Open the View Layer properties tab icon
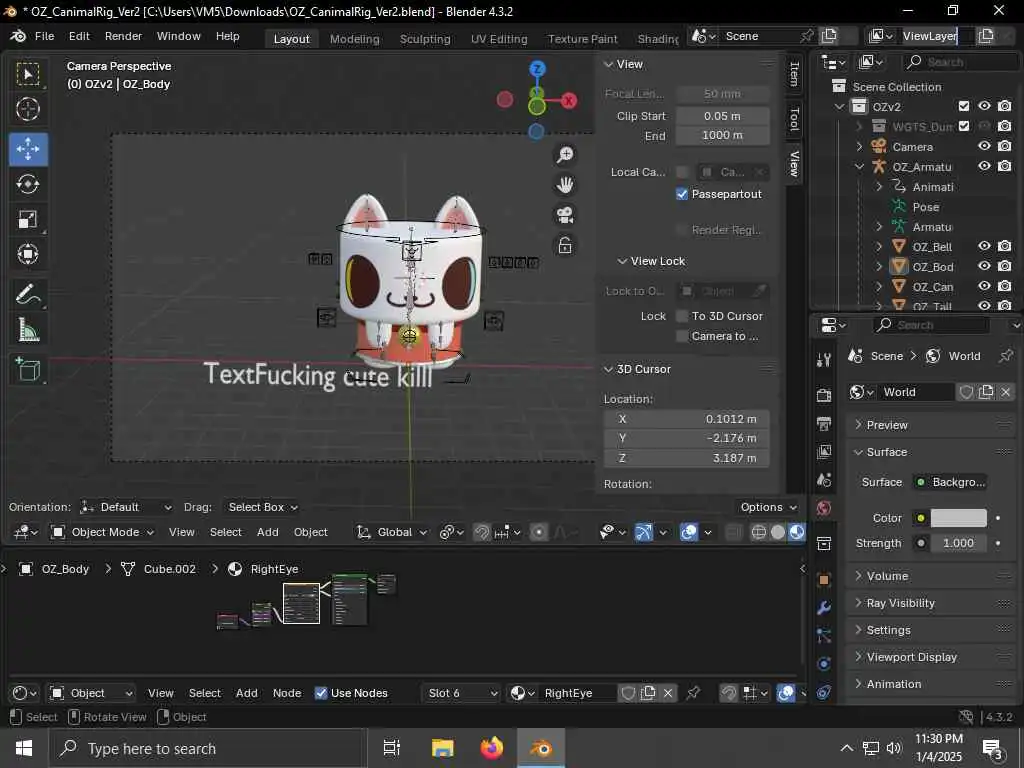 pos(824,451)
